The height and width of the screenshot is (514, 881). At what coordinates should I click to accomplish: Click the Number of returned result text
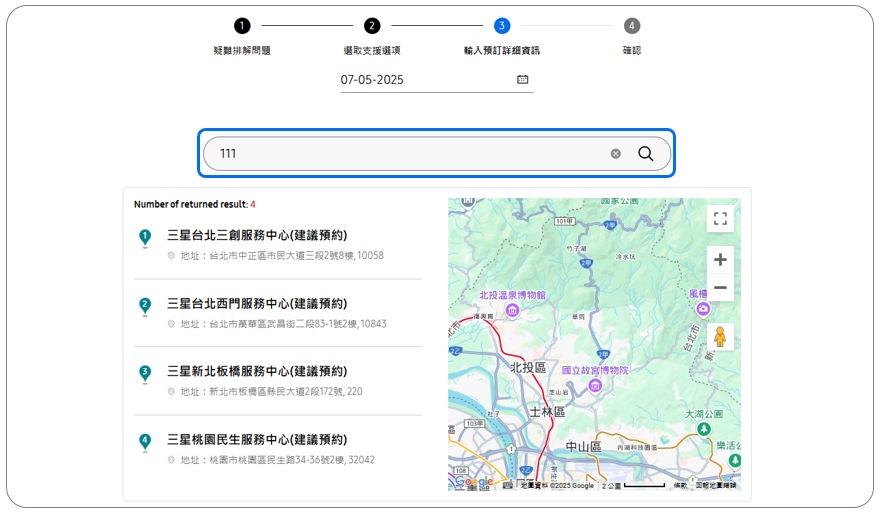point(194,204)
